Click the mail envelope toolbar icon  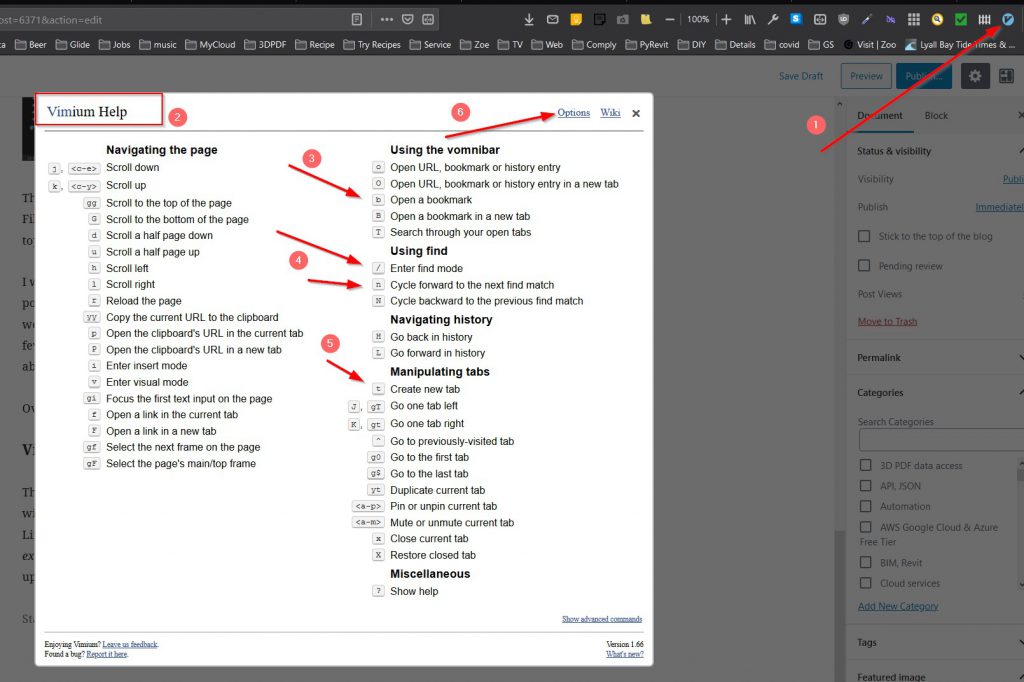[553, 19]
